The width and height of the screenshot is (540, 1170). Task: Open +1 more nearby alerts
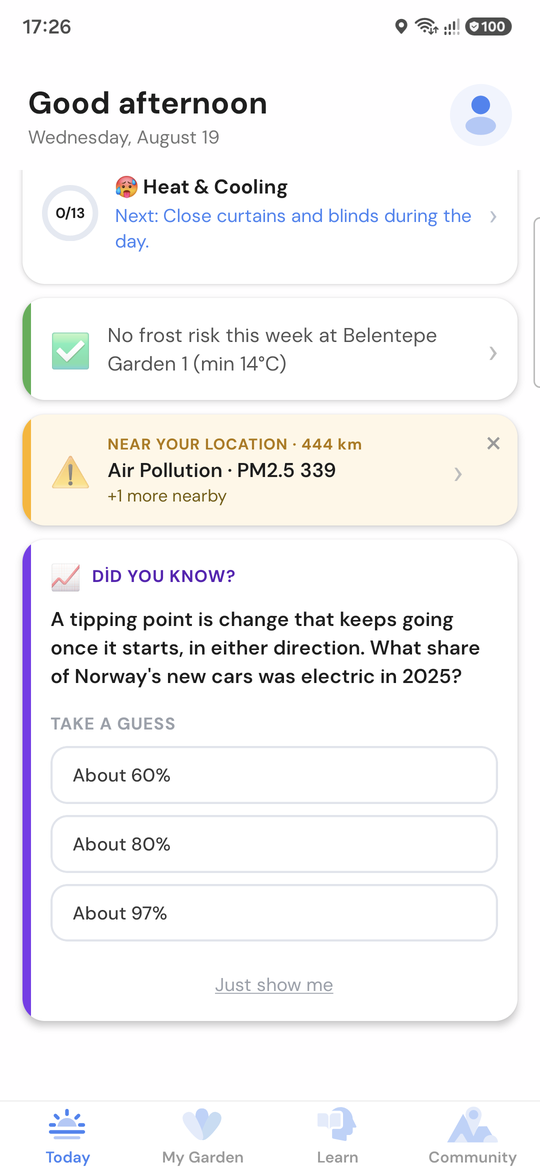point(167,496)
